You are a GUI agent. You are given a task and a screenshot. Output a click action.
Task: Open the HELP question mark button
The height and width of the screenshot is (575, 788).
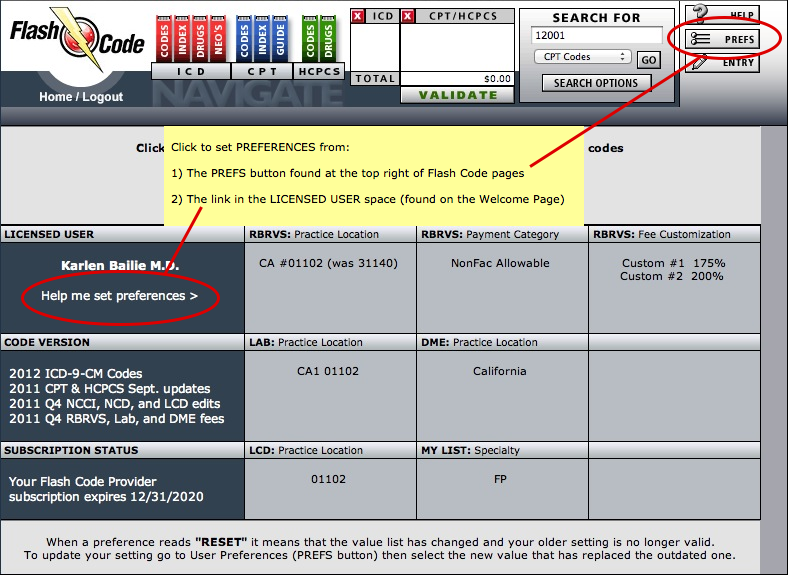pyautogui.click(x=722, y=15)
